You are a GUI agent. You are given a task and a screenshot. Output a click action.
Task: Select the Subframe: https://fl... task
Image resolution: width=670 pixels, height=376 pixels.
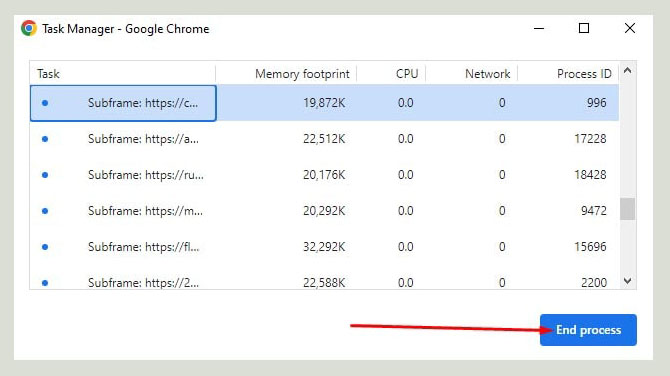[324, 247]
